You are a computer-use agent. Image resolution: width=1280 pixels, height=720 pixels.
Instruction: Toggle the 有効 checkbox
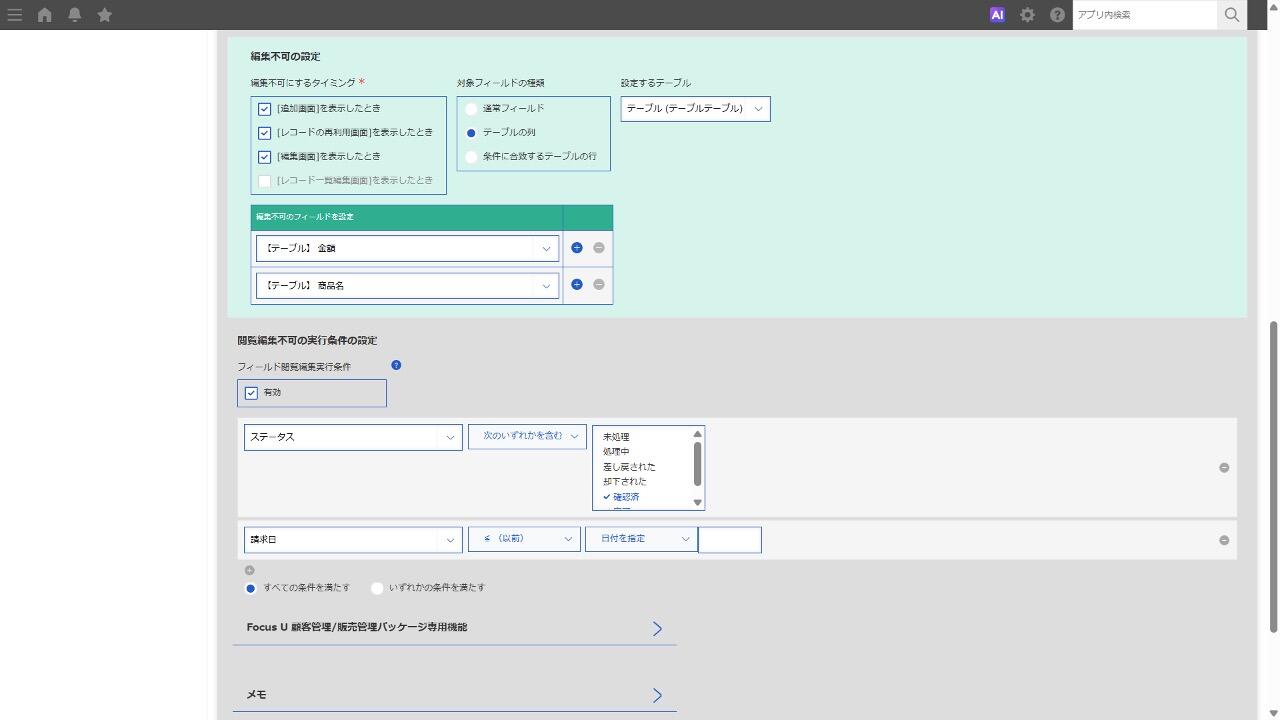point(252,393)
